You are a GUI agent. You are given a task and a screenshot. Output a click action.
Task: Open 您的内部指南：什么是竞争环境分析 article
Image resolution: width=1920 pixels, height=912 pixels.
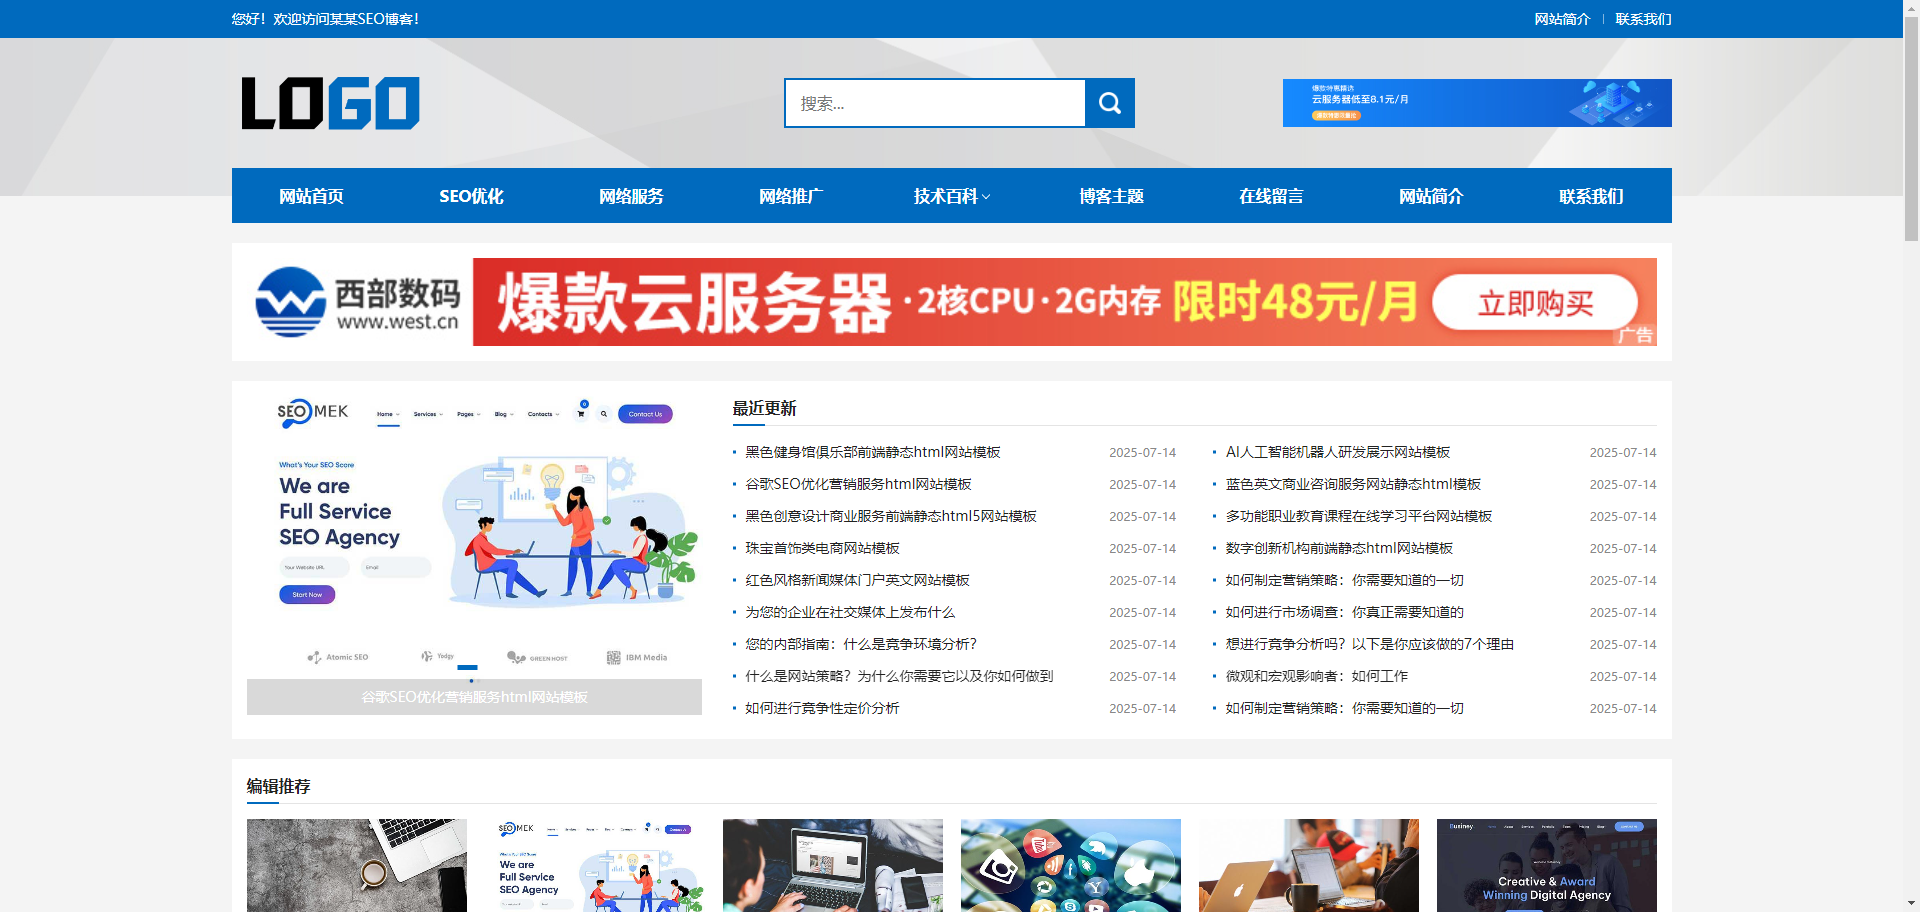point(861,644)
